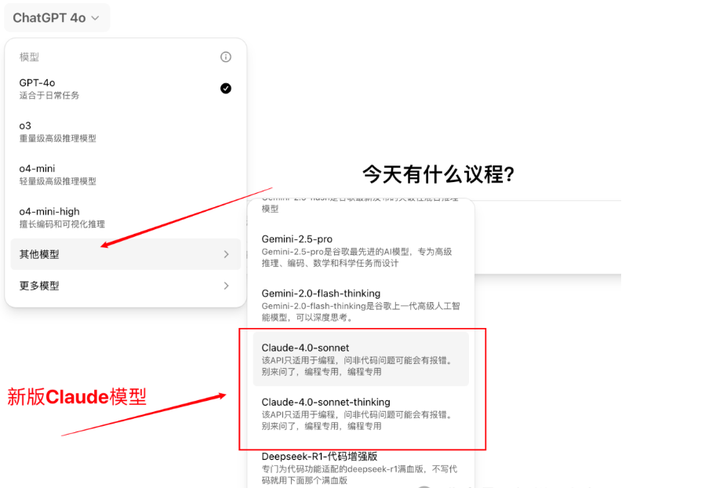
Task: Click the 今天有什么议程? heading text
Action: point(438,174)
